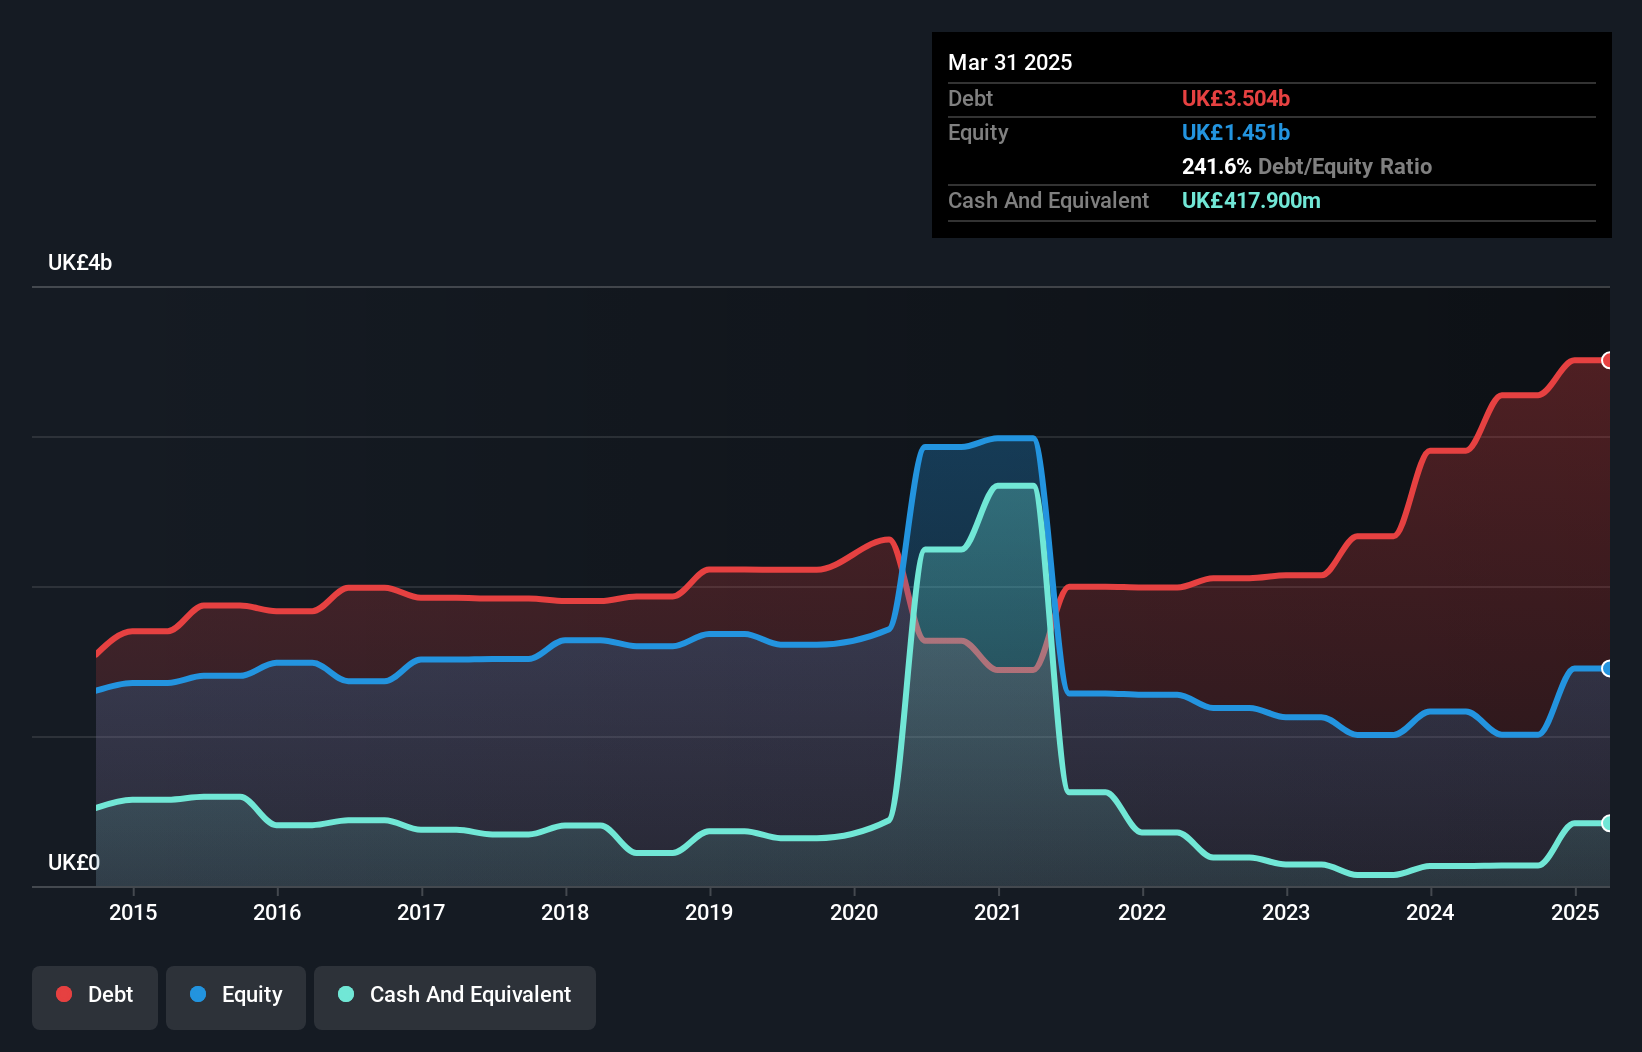Click the 2021 x-axis label

(x=998, y=912)
